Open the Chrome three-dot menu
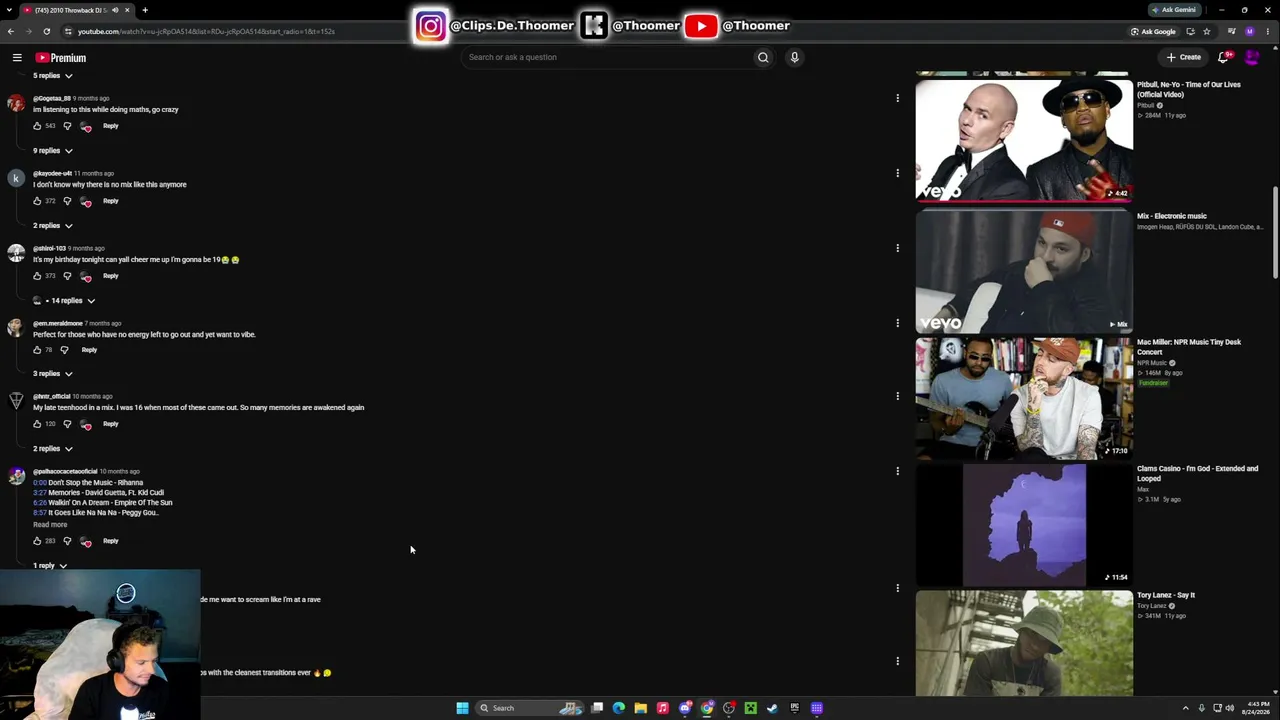The width and height of the screenshot is (1280, 720). point(1268,31)
